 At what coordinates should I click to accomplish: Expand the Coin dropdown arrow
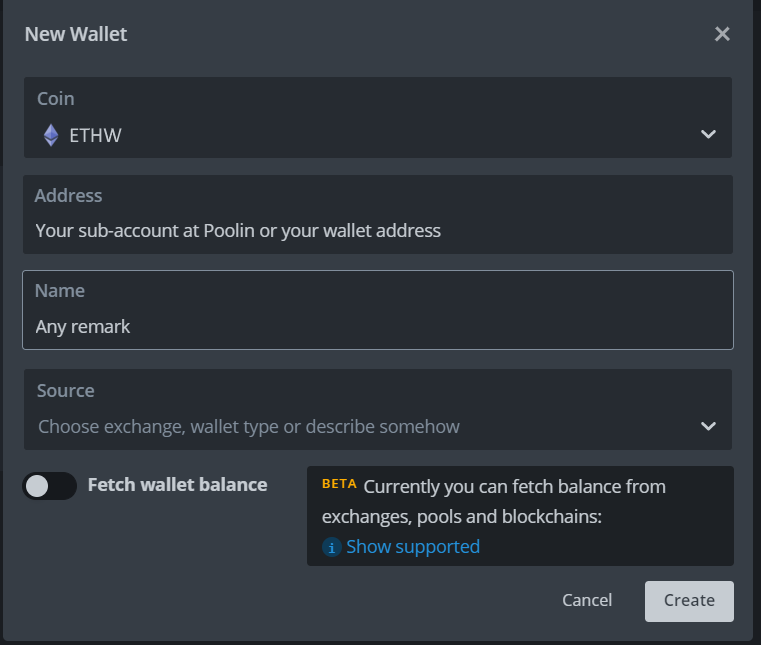pyautogui.click(x=708, y=135)
